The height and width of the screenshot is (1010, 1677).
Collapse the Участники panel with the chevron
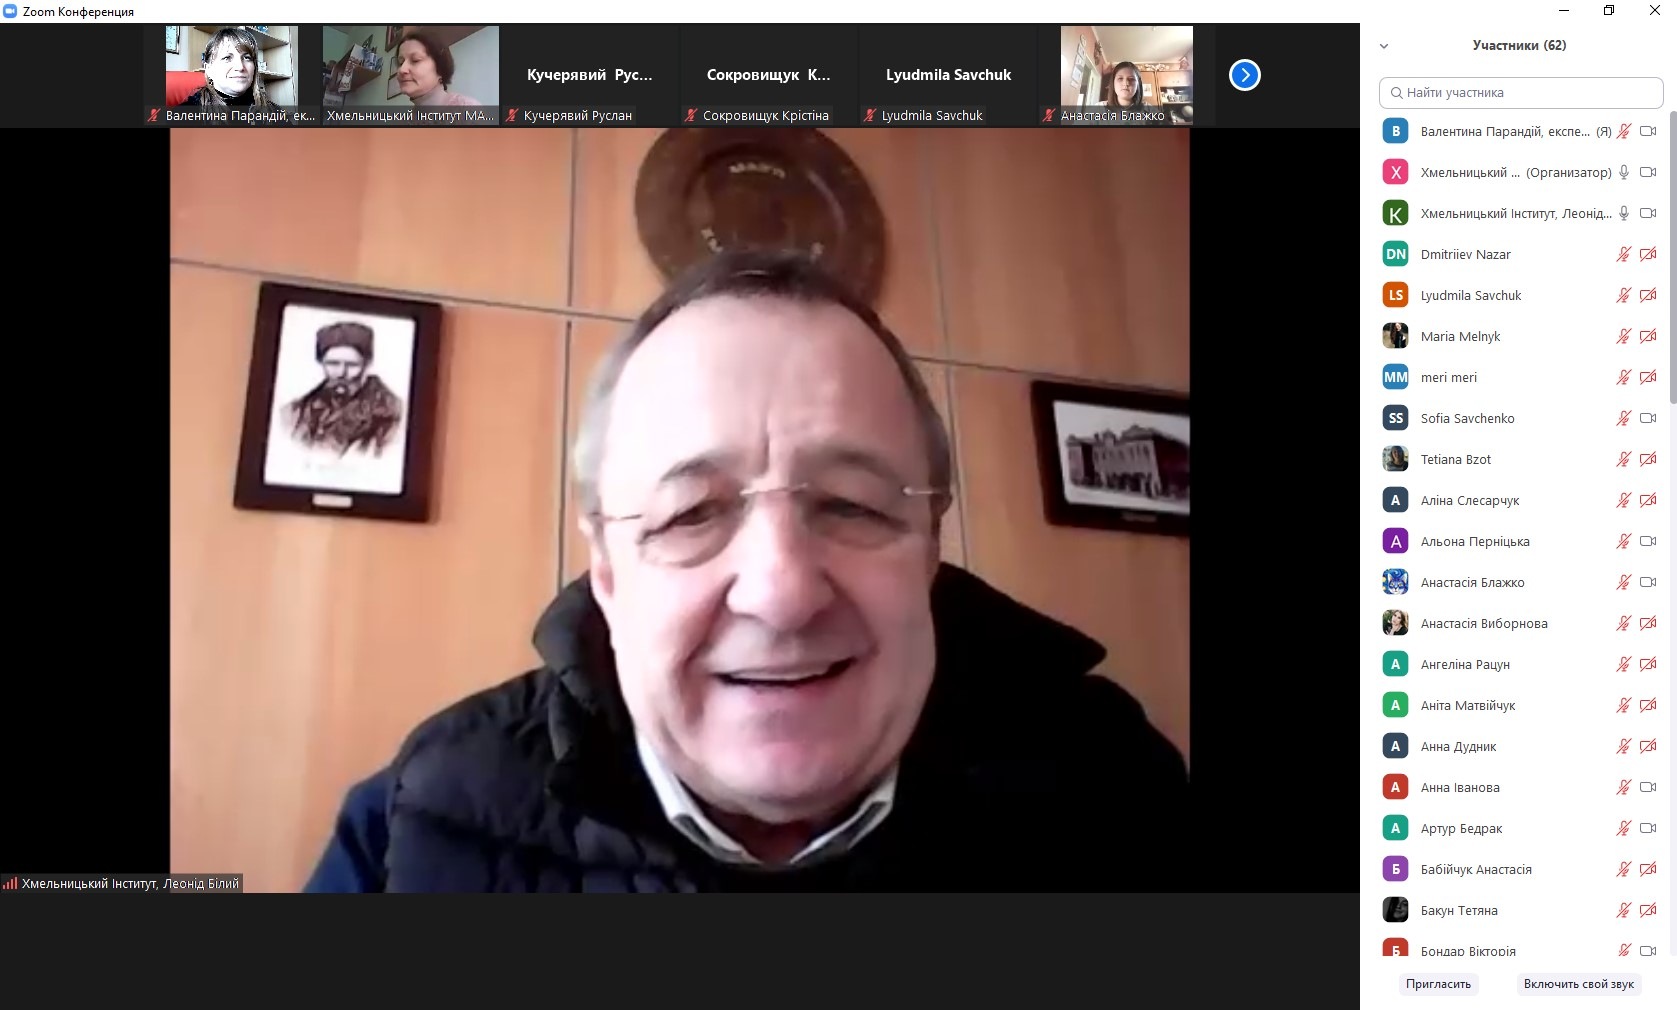coord(1384,46)
